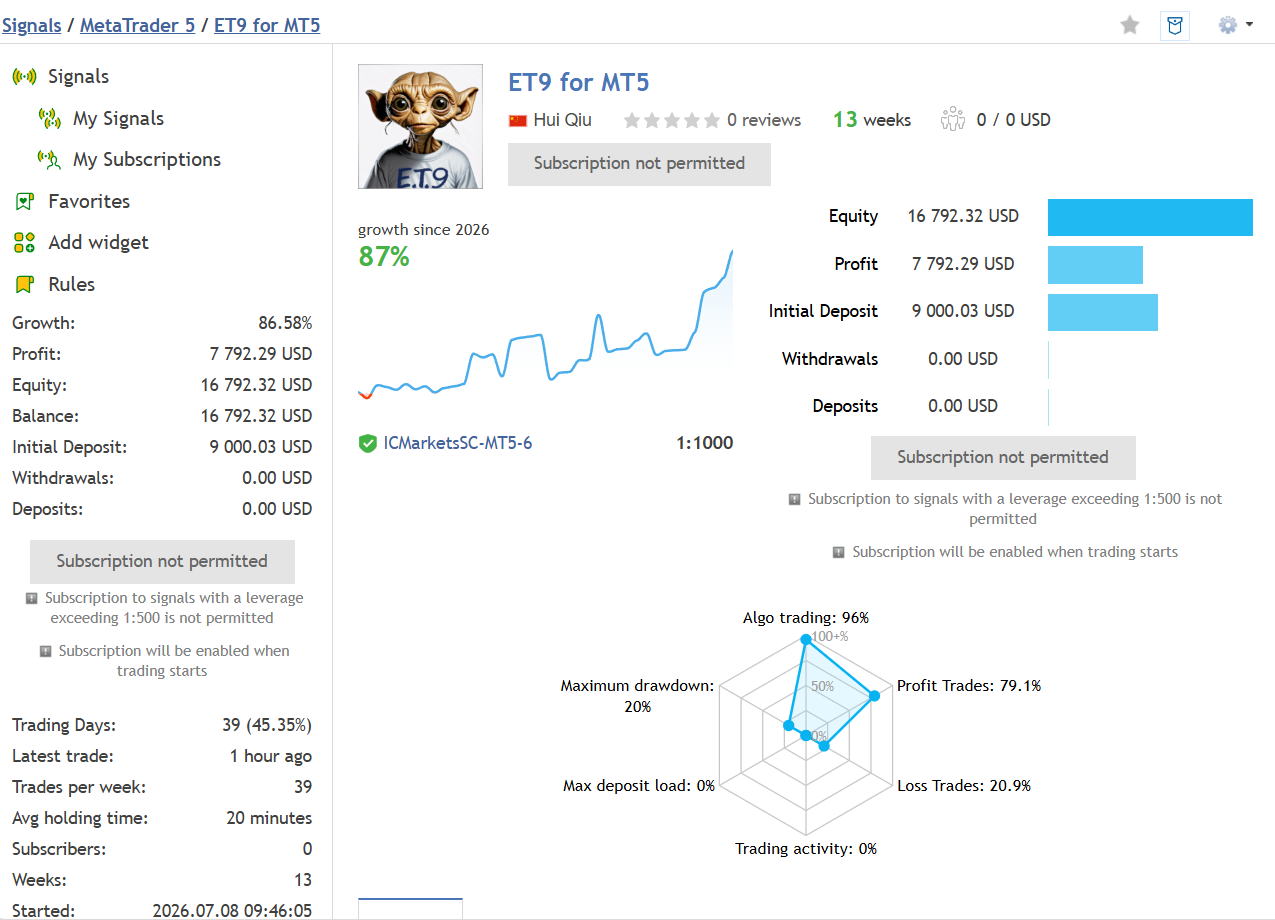This screenshot has height=920, width=1275.
Task: Click the Add widget icon
Action: [x=25, y=242]
